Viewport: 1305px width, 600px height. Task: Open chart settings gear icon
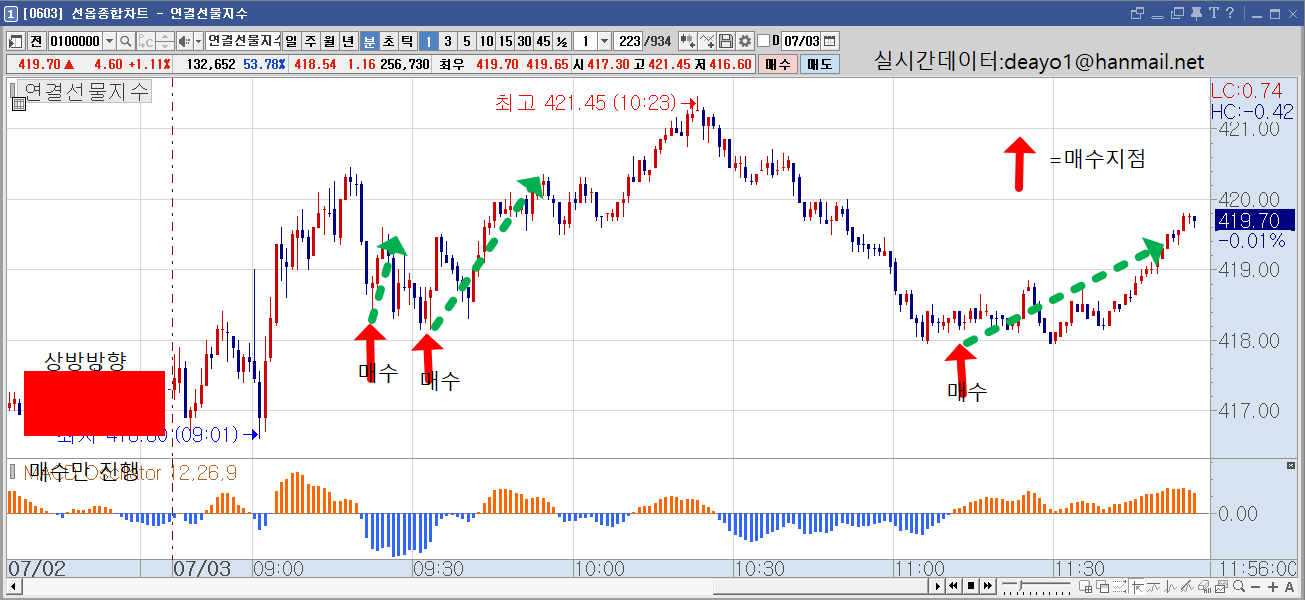(x=745, y=41)
